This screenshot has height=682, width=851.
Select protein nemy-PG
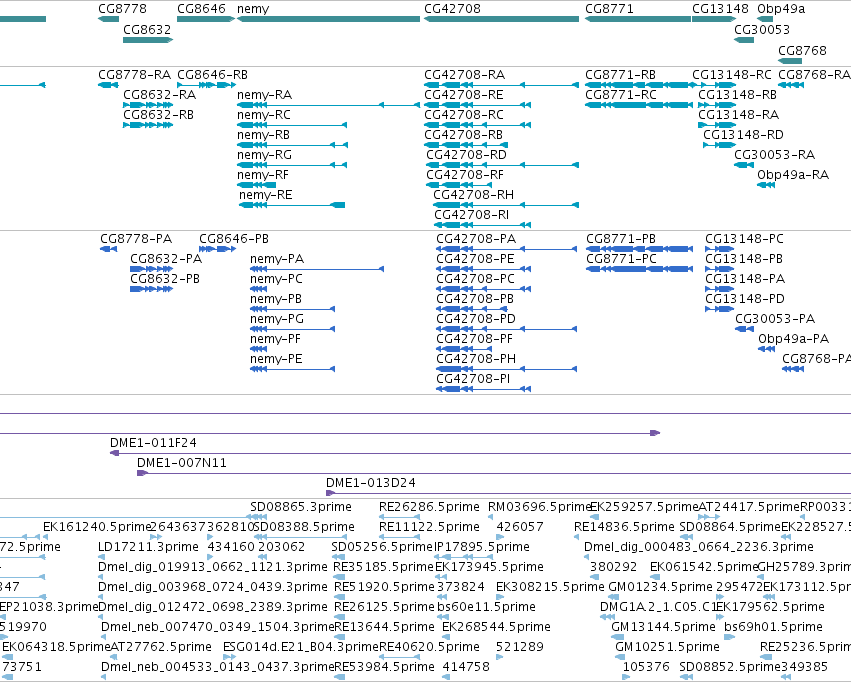(x=293, y=329)
